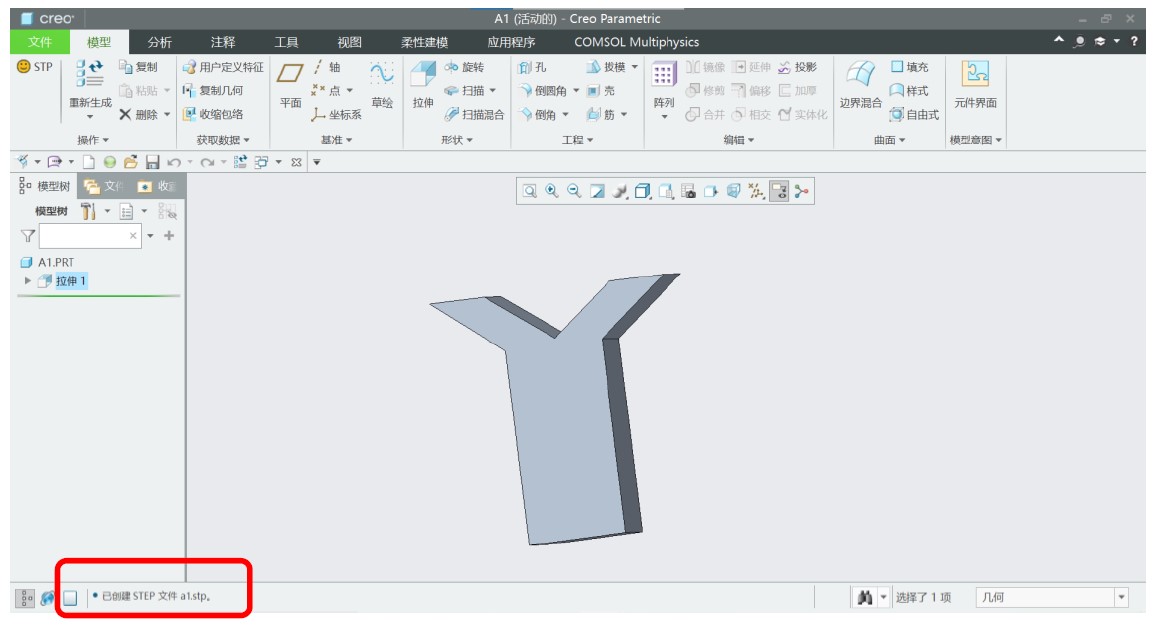
Task: Click the open file folder icon
Action: (x=131, y=162)
